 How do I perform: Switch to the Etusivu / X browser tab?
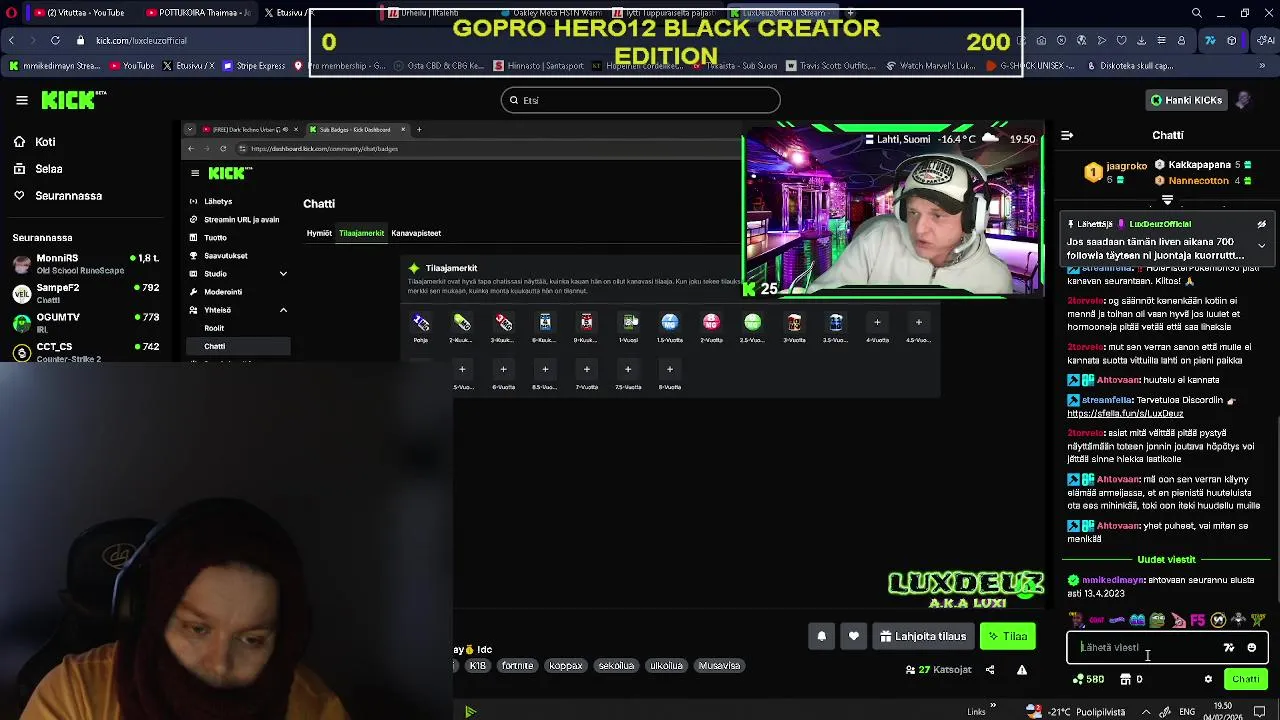point(290,13)
